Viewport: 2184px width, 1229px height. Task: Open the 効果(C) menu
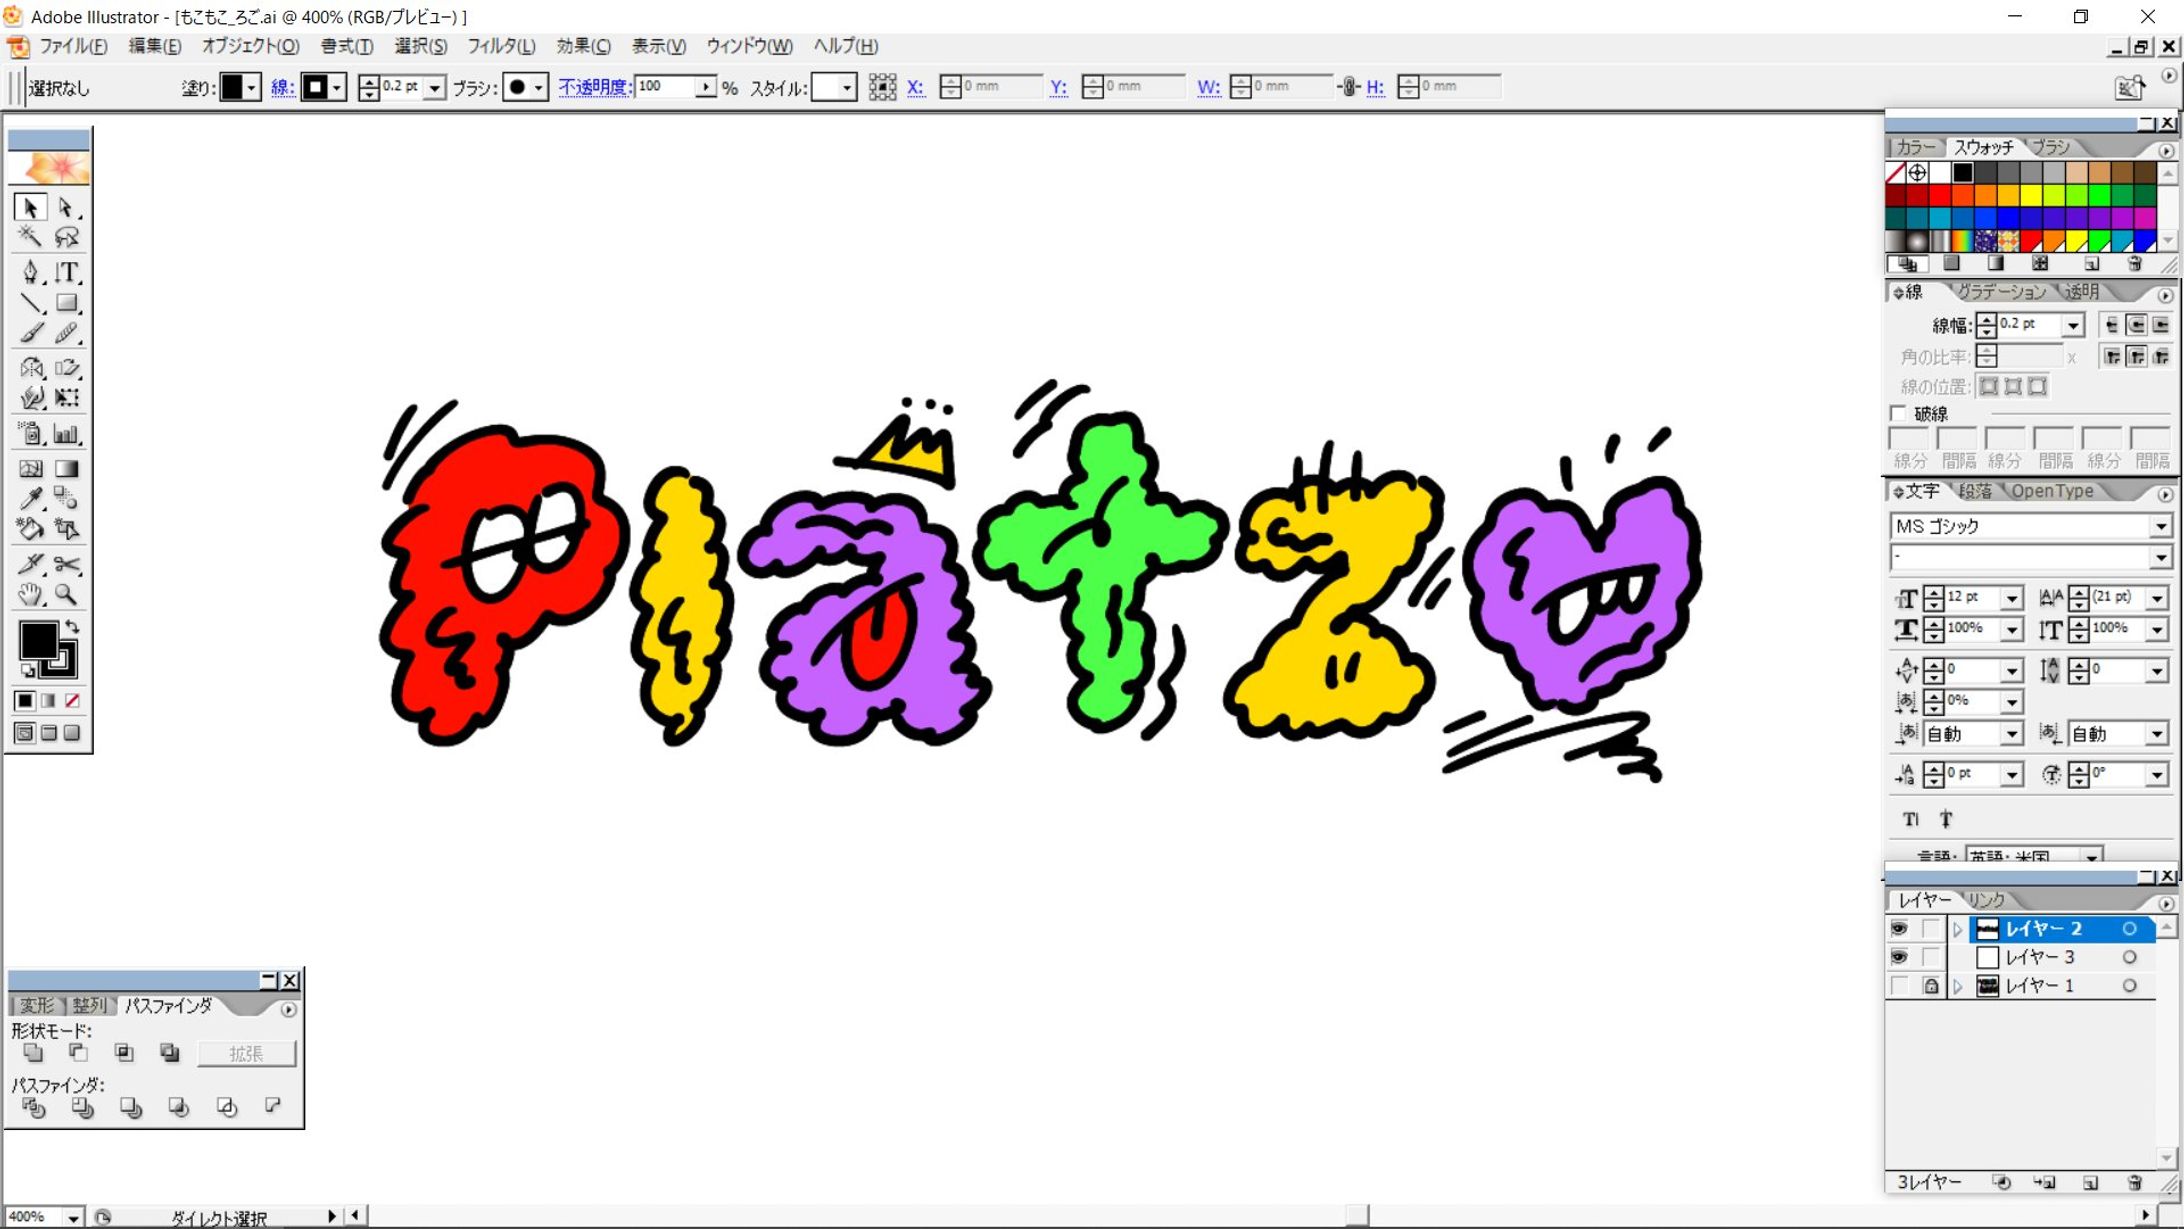tap(583, 46)
